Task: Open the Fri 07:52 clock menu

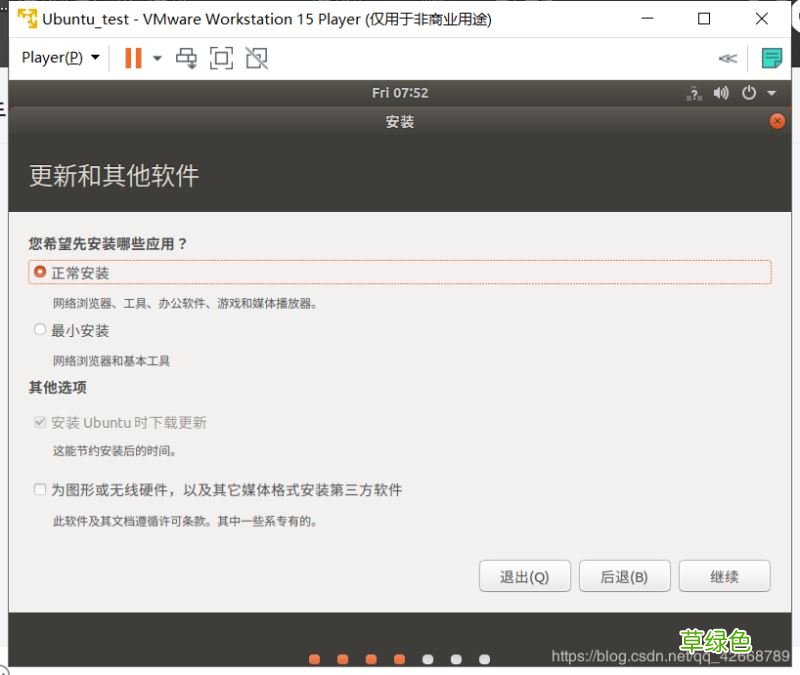Action: point(400,93)
